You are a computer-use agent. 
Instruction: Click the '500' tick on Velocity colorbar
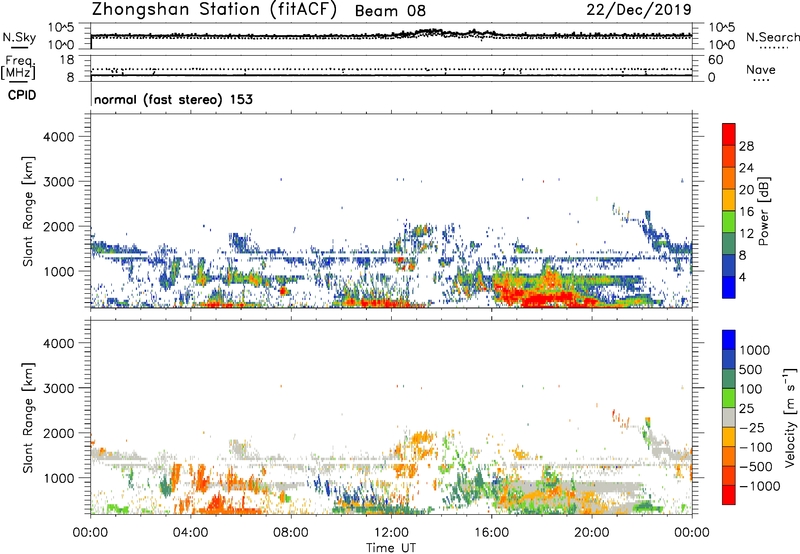pyautogui.click(x=751, y=369)
